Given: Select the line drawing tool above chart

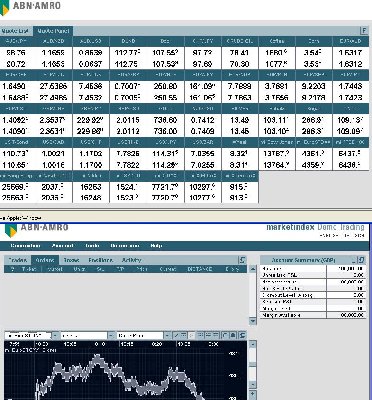Looking at the screenshot, I should coord(177,335).
